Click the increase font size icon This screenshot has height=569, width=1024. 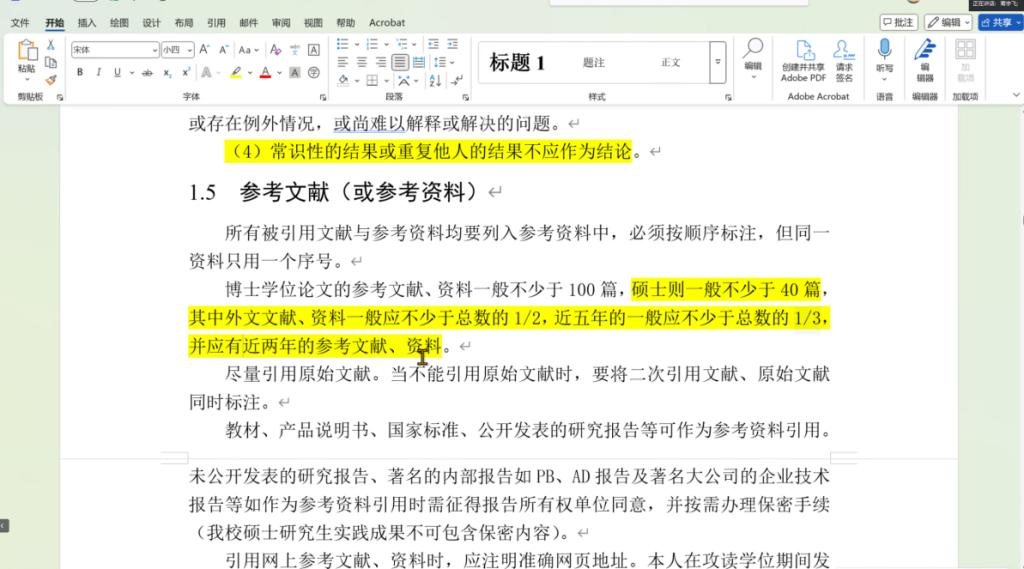pyautogui.click(x=204, y=49)
